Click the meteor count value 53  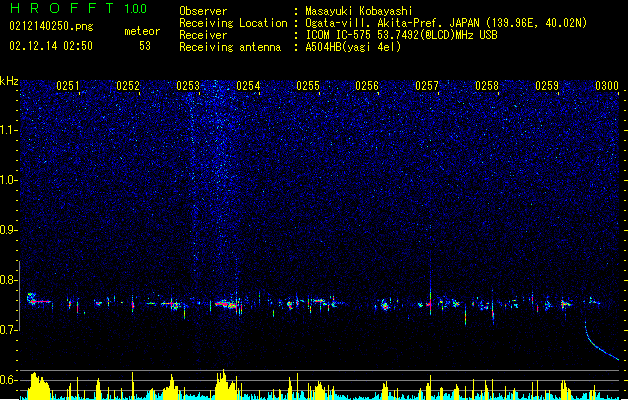(x=145, y=46)
